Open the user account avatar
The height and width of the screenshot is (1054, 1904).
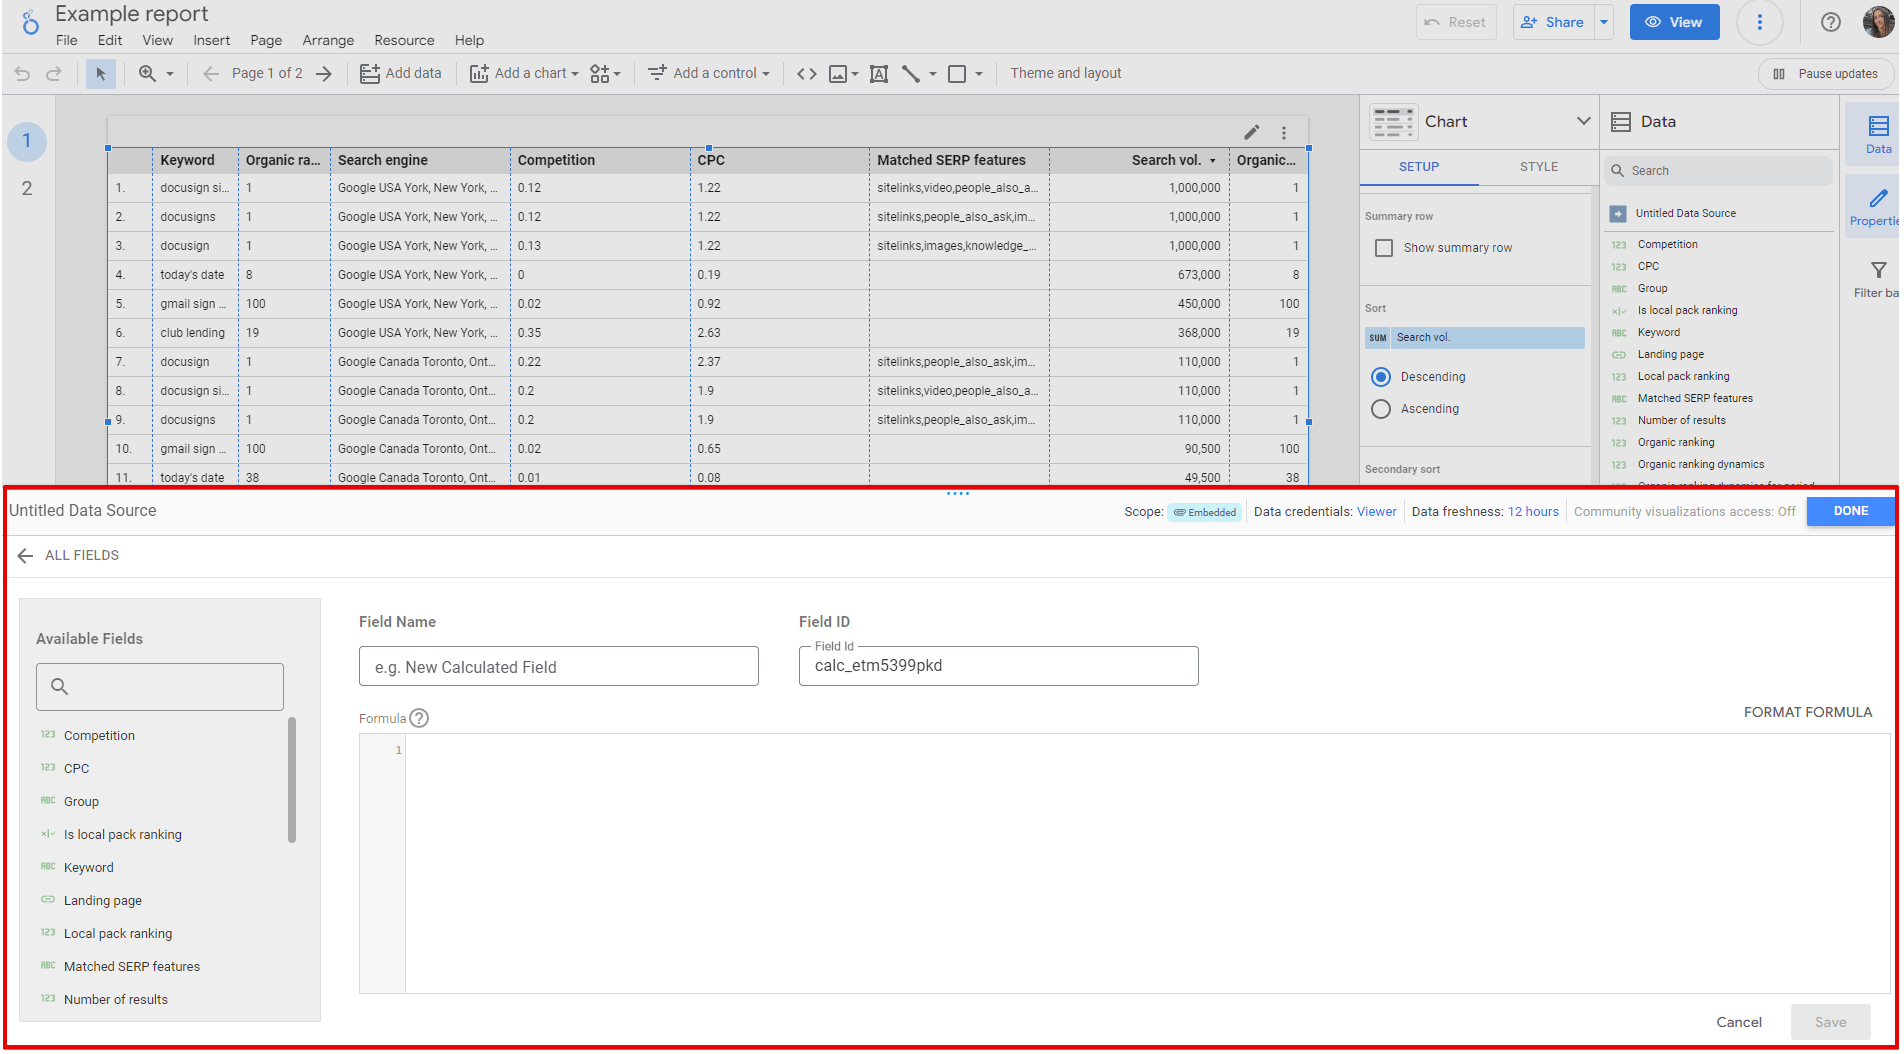point(1878,22)
